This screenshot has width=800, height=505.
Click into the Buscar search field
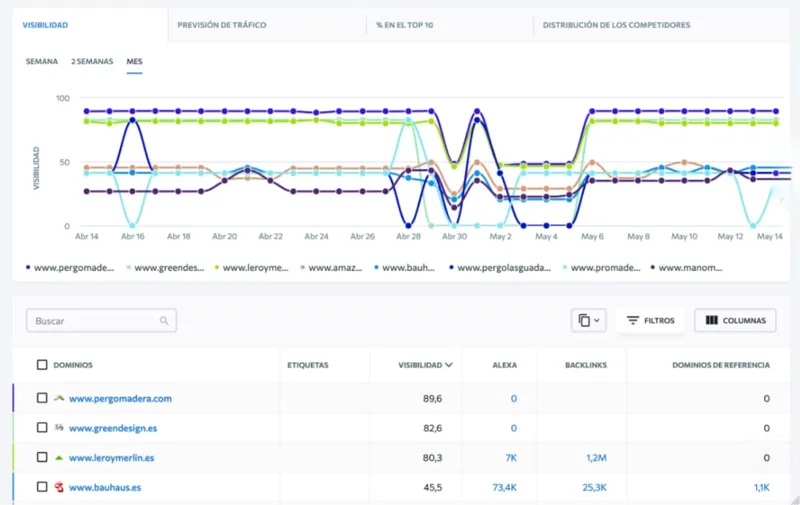[x=93, y=321]
